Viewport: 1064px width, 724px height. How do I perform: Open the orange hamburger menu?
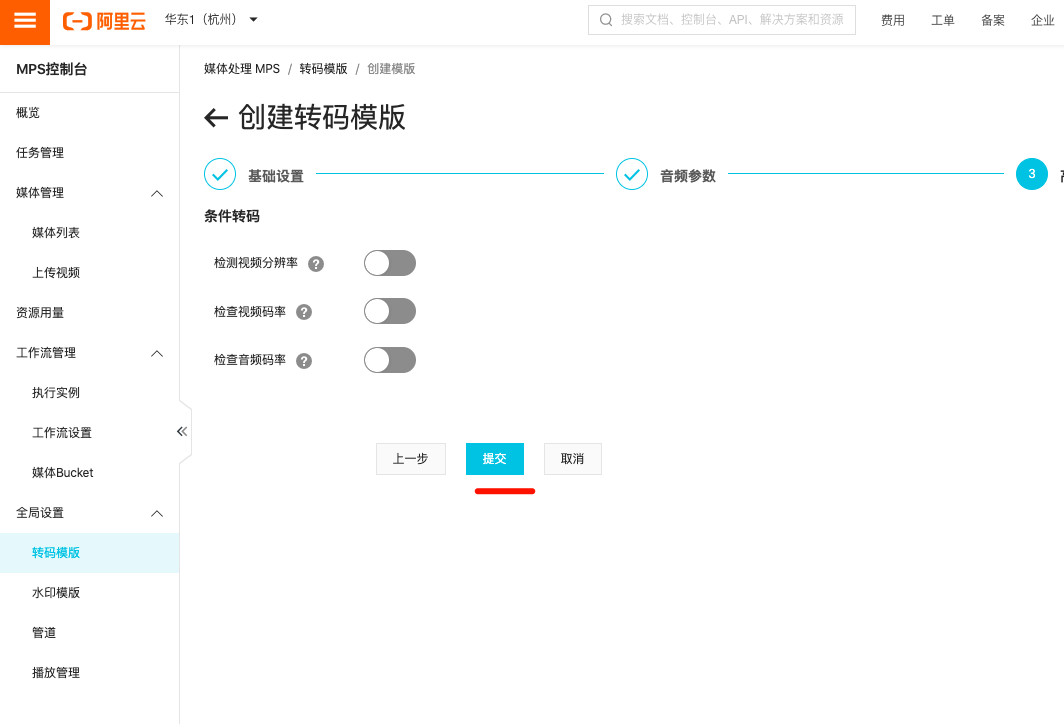pos(25,21)
